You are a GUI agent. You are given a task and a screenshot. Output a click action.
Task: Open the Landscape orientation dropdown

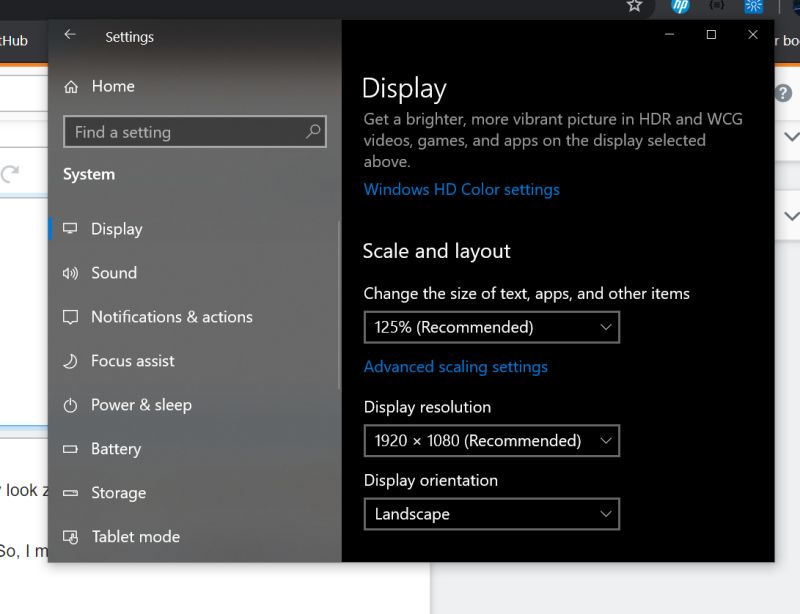coord(492,514)
